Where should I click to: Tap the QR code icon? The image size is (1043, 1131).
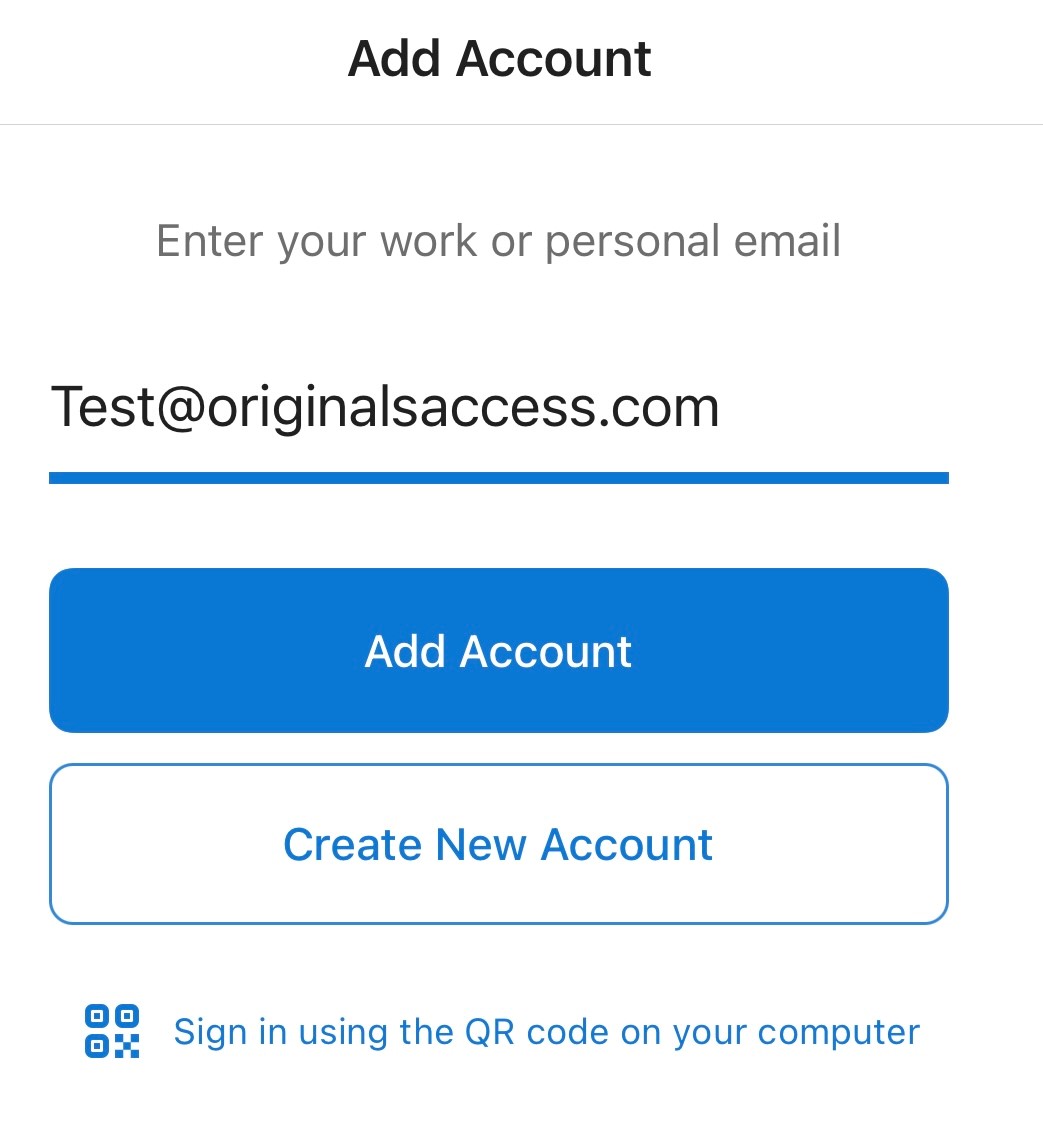click(112, 1031)
